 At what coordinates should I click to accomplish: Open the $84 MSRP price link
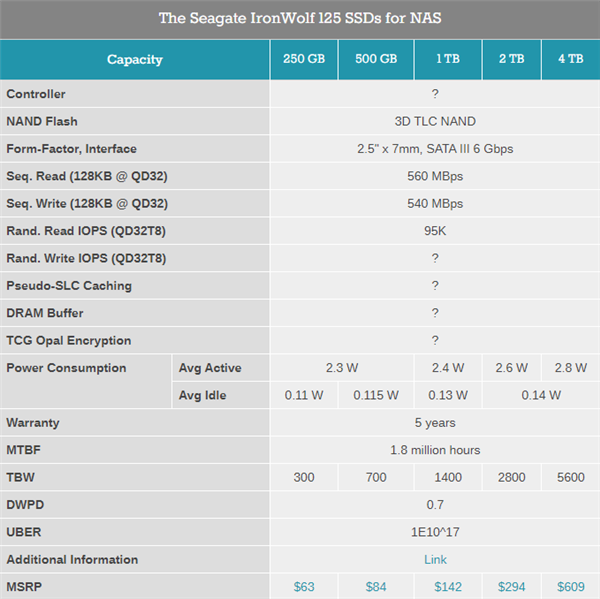tap(376, 586)
